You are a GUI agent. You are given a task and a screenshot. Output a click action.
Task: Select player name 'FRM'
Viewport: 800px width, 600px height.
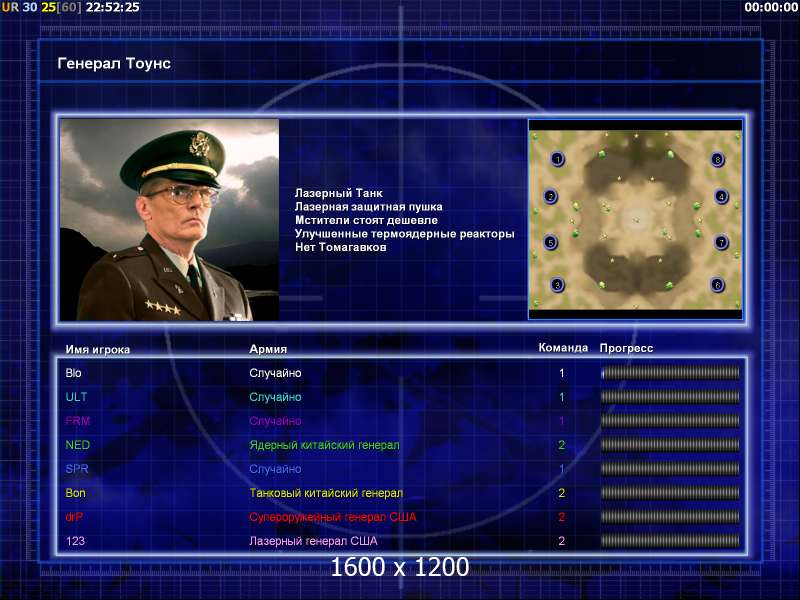[78, 421]
